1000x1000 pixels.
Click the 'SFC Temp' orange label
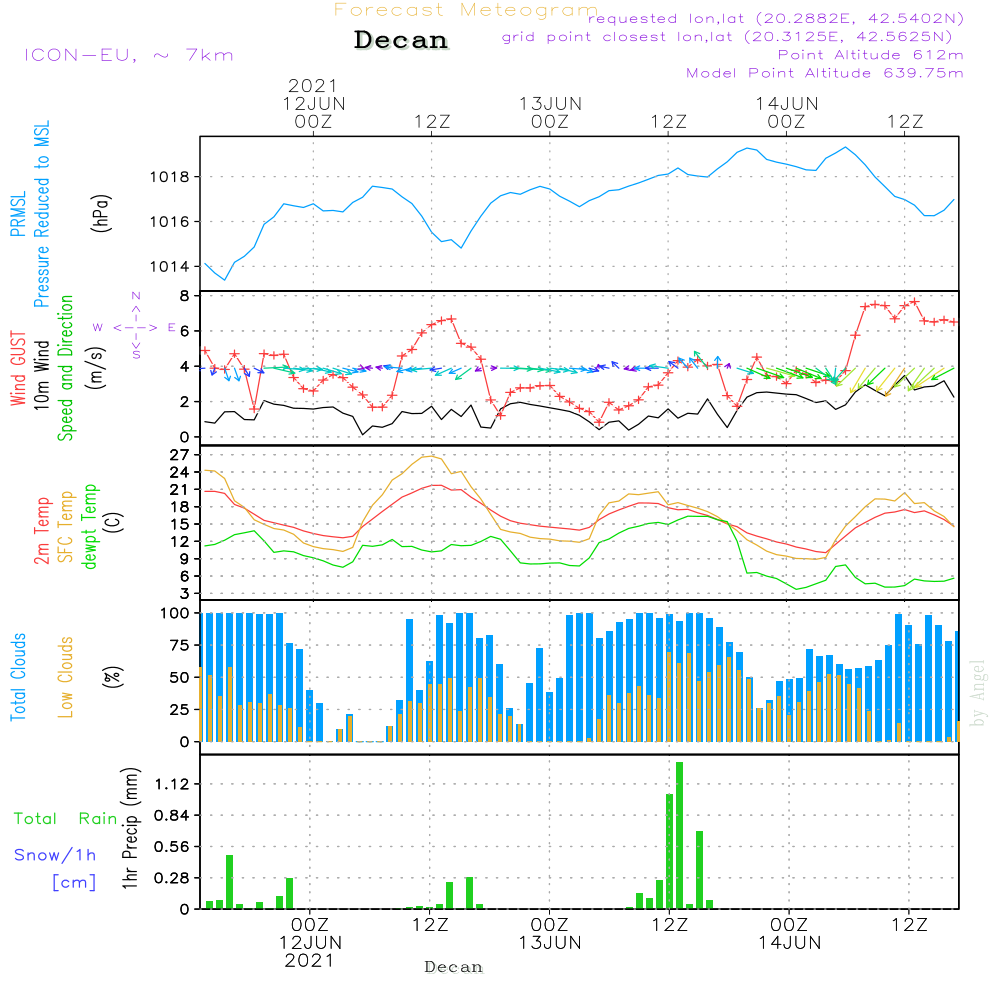65,527
